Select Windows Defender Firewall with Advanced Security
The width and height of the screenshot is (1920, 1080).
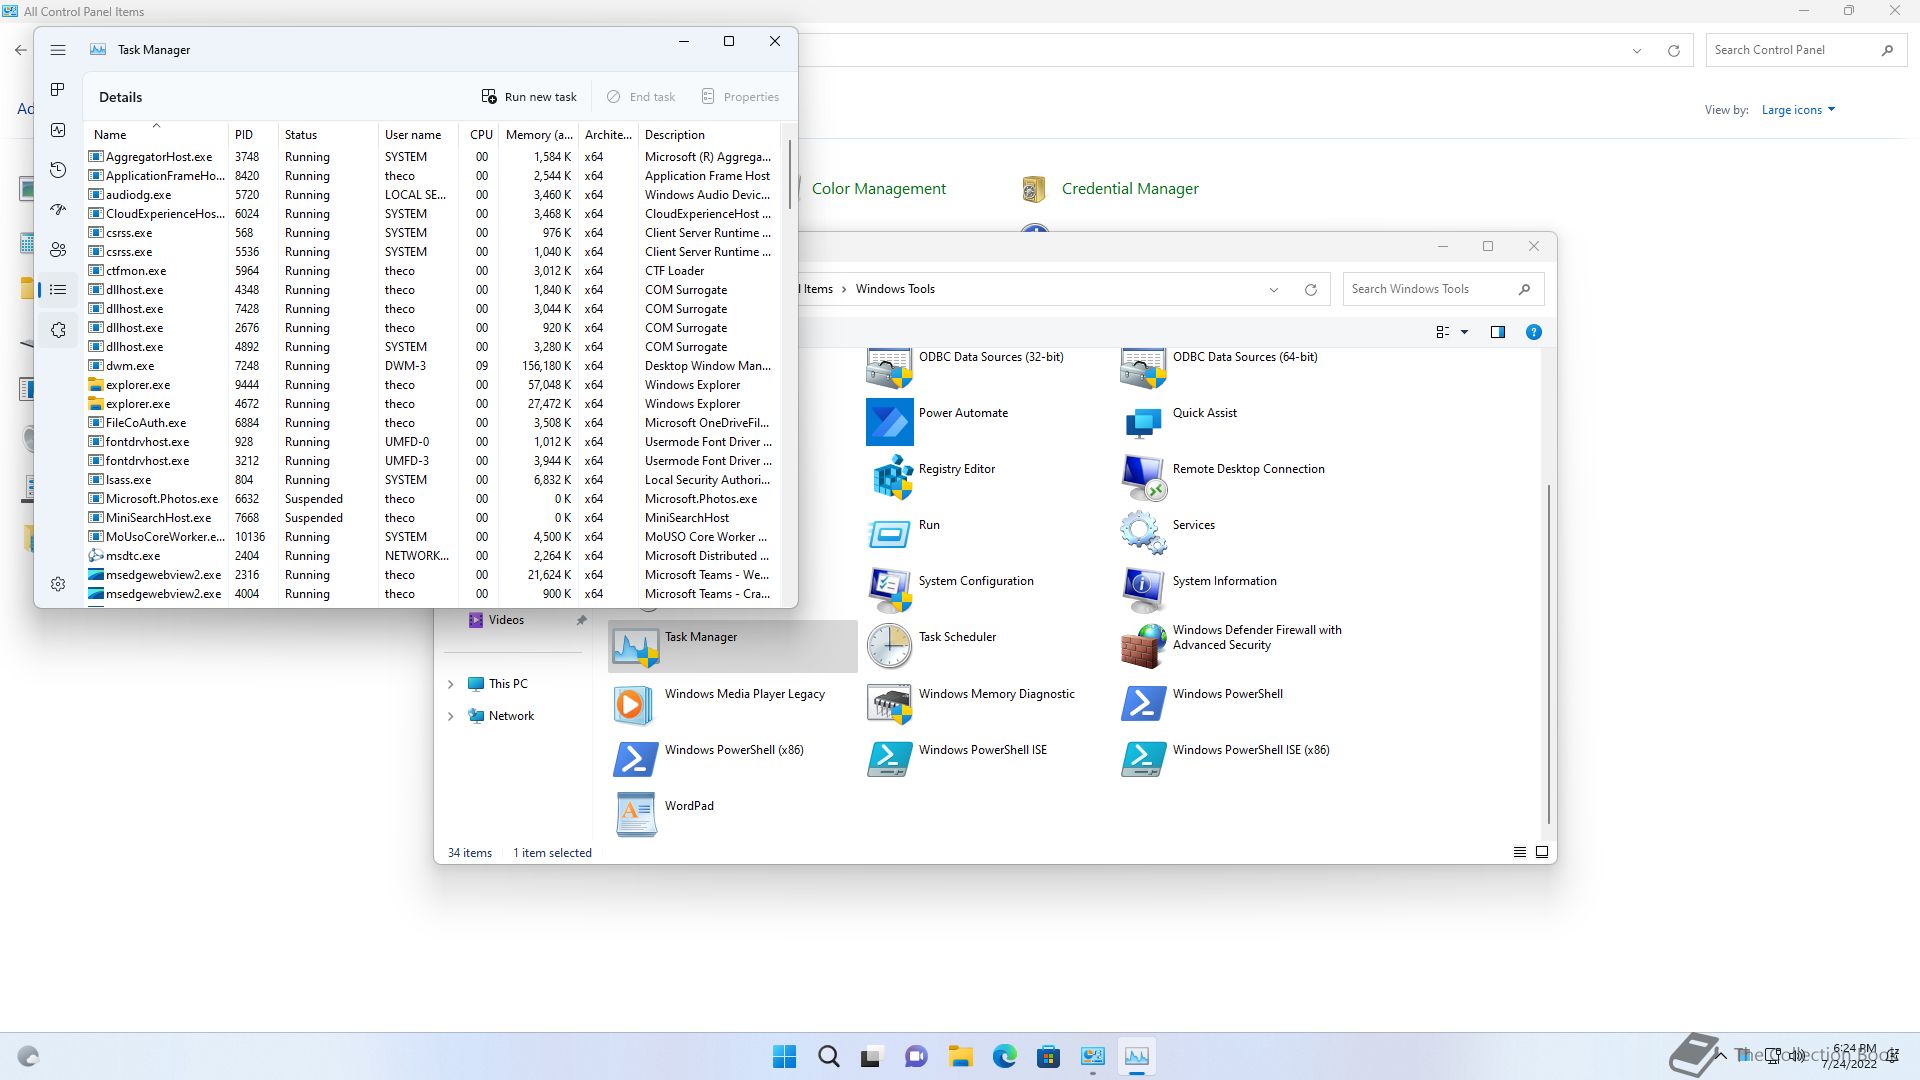(x=1232, y=645)
